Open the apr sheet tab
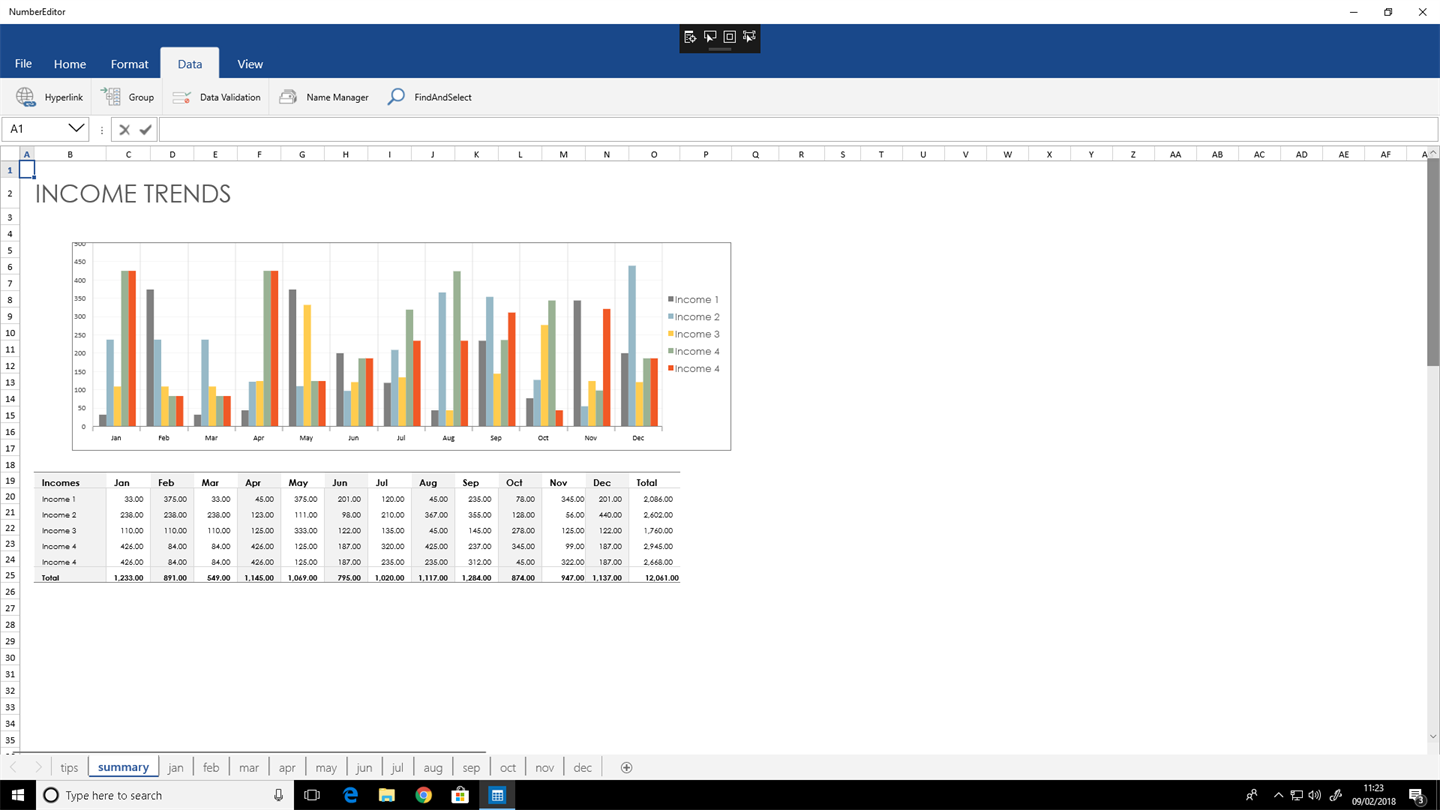 pos(287,768)
